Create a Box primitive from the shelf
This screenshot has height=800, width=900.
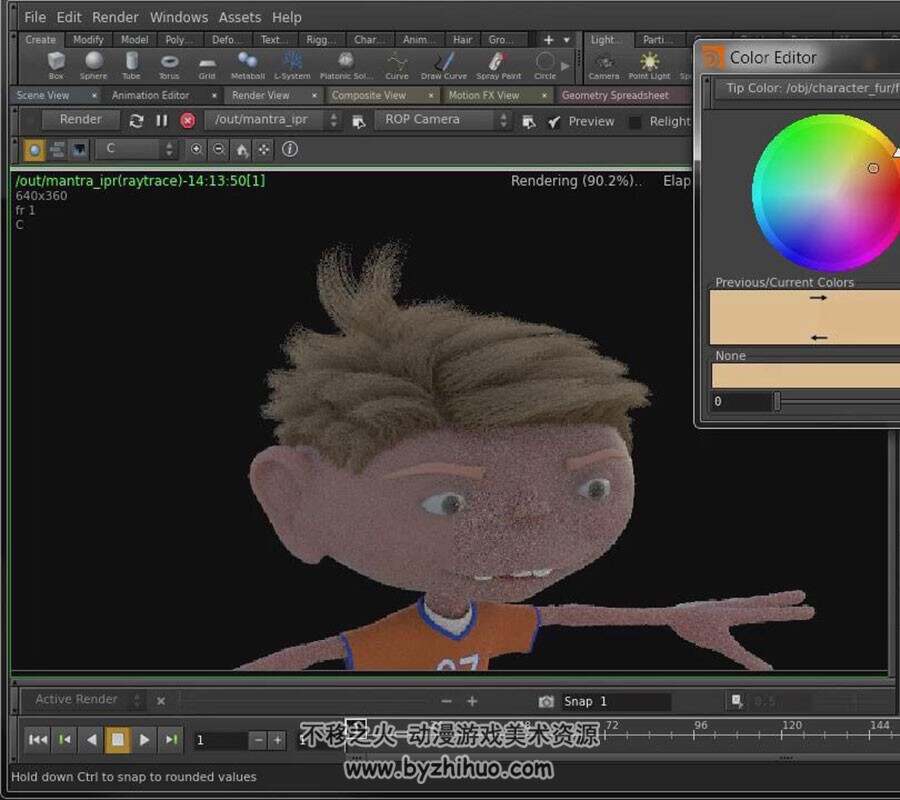pos(56,65)
